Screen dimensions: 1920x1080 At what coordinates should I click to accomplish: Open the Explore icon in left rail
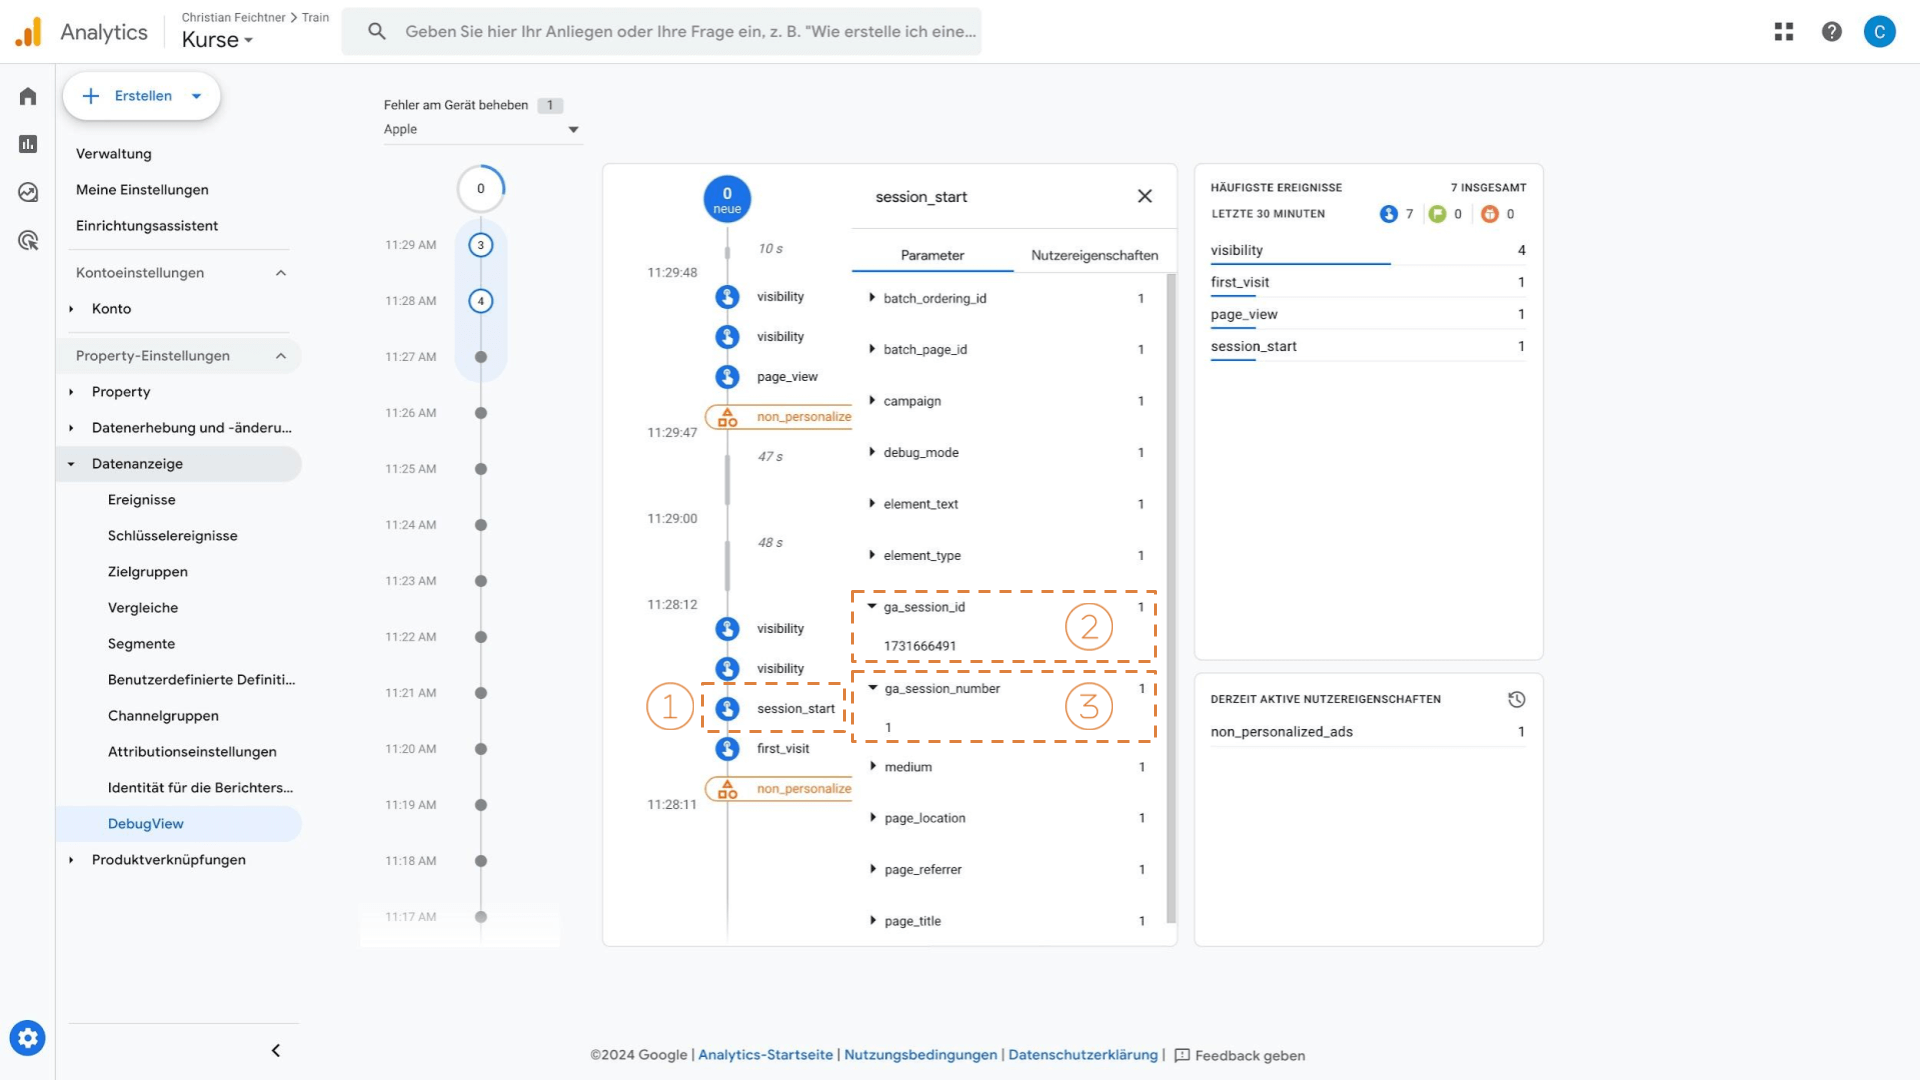coord(28,192)
